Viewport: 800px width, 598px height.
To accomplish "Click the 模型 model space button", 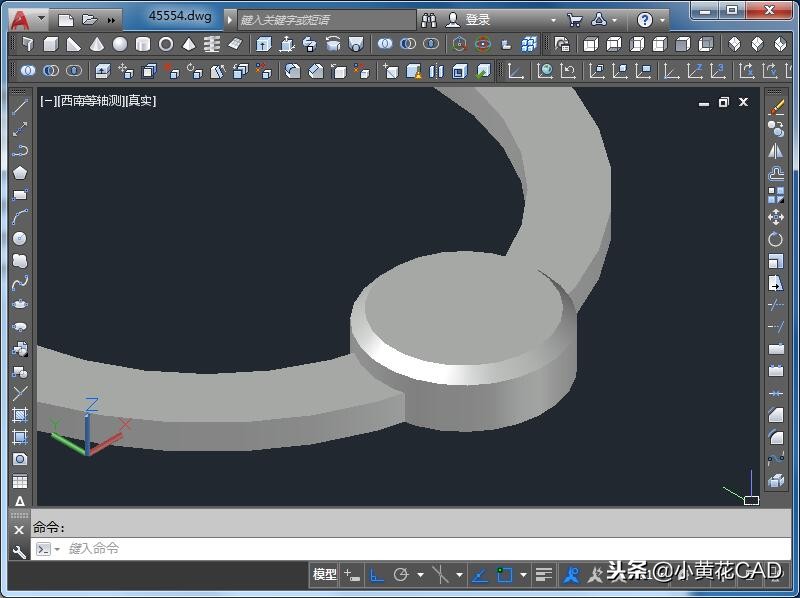I will pyautogui.click(x=325, y=575).
